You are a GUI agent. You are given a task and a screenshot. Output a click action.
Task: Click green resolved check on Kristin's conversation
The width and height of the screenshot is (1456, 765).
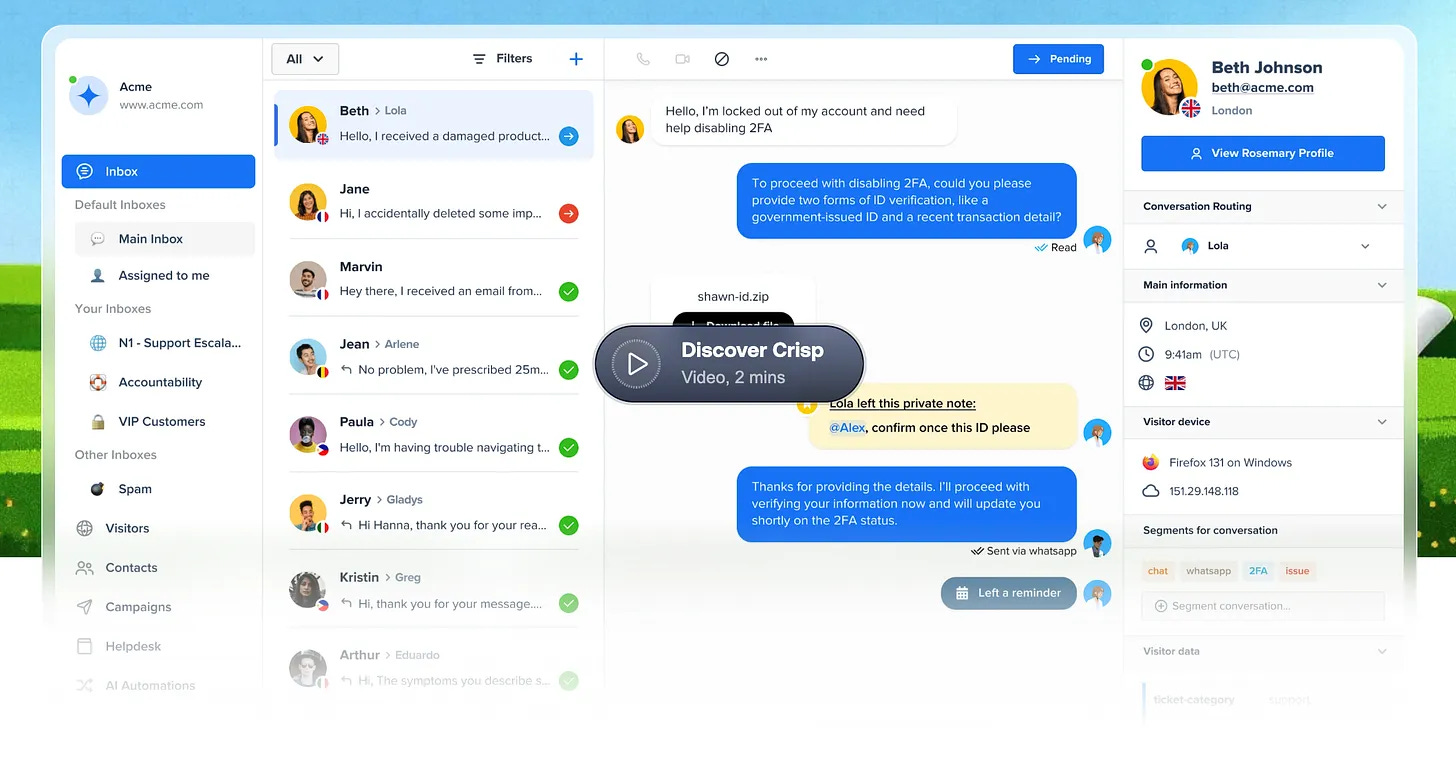click(x=568, y=603)
